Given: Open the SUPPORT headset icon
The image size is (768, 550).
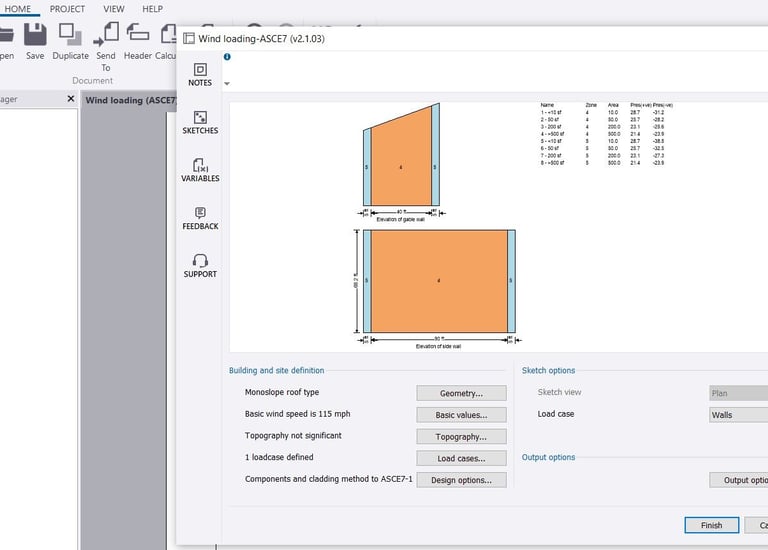Looking at the screenshot, I should [200, 260].
